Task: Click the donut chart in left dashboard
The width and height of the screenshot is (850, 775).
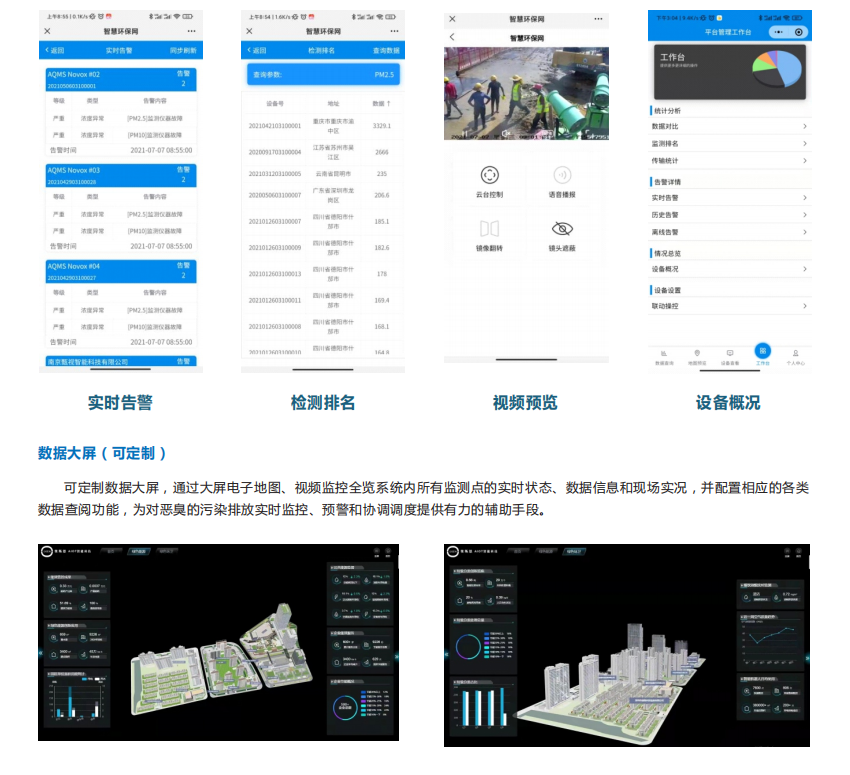Action: (345, 707)
